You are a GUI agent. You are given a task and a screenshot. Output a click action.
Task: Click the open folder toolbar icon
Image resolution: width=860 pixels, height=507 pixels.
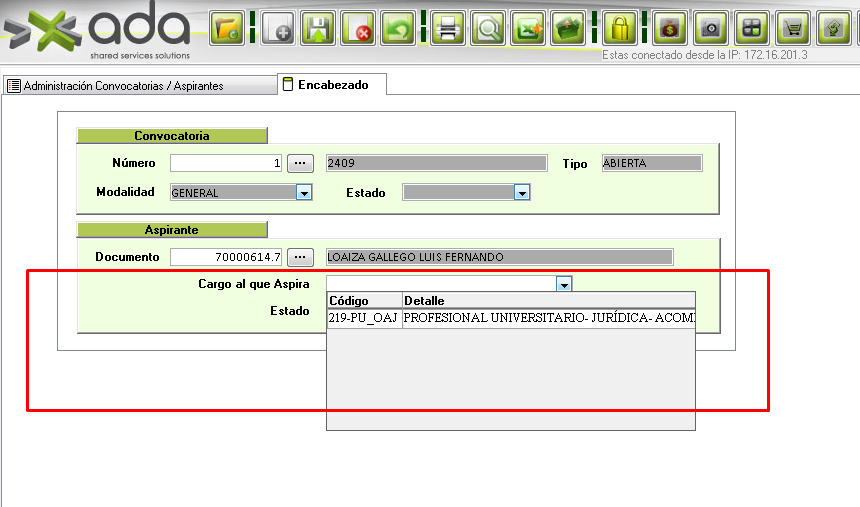[228, 28]
